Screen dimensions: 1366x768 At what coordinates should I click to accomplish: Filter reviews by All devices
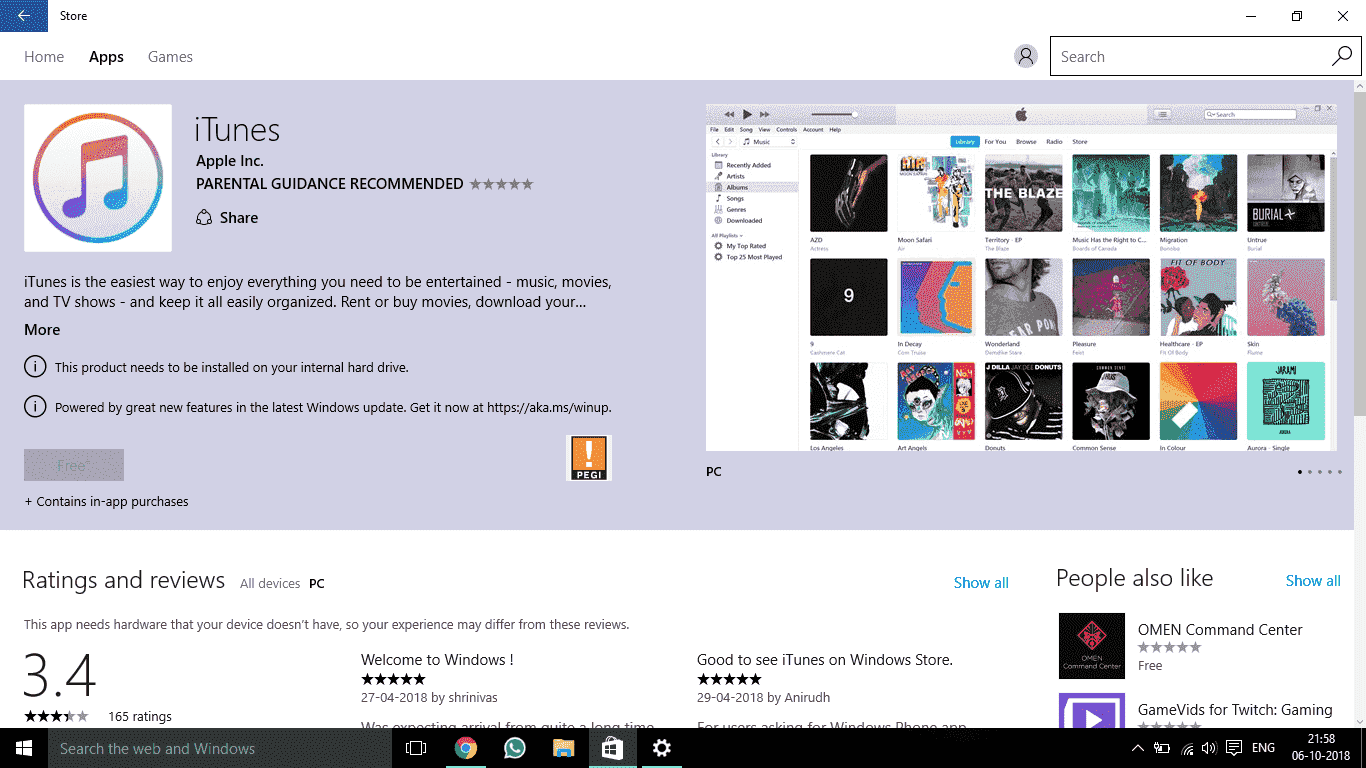click(x=270, y=584)
